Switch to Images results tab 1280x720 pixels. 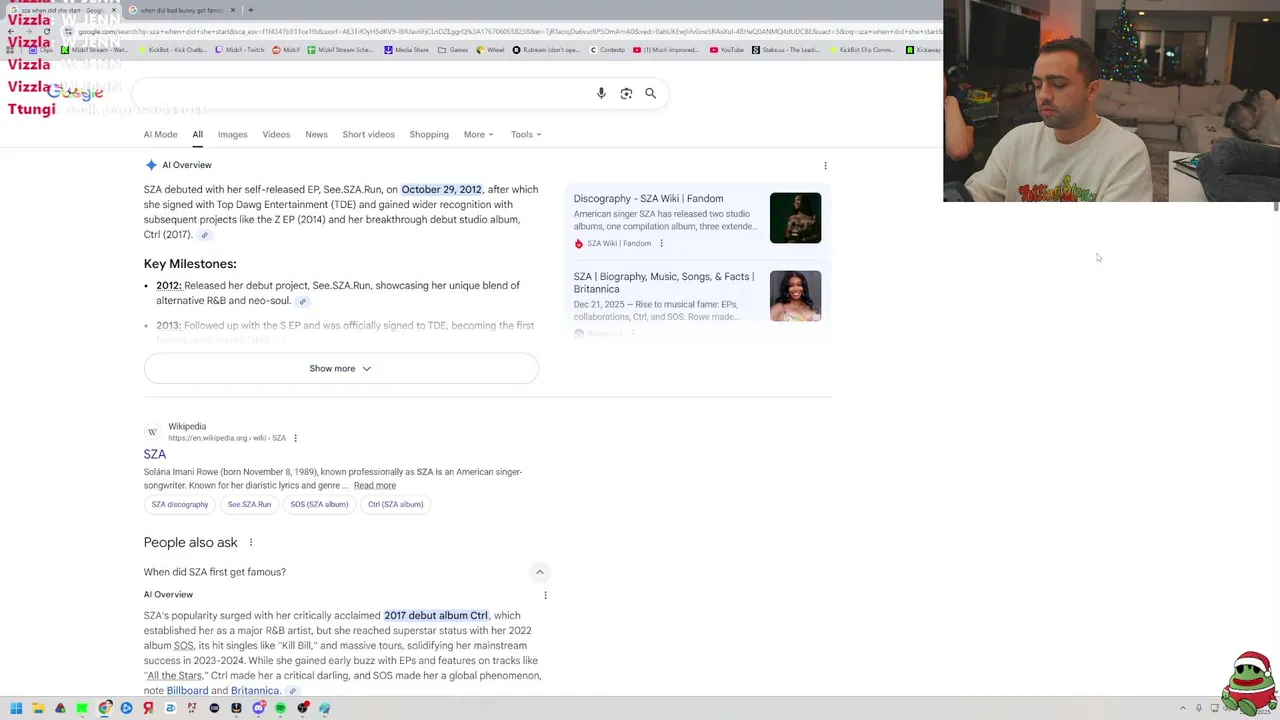coord(232,134)
